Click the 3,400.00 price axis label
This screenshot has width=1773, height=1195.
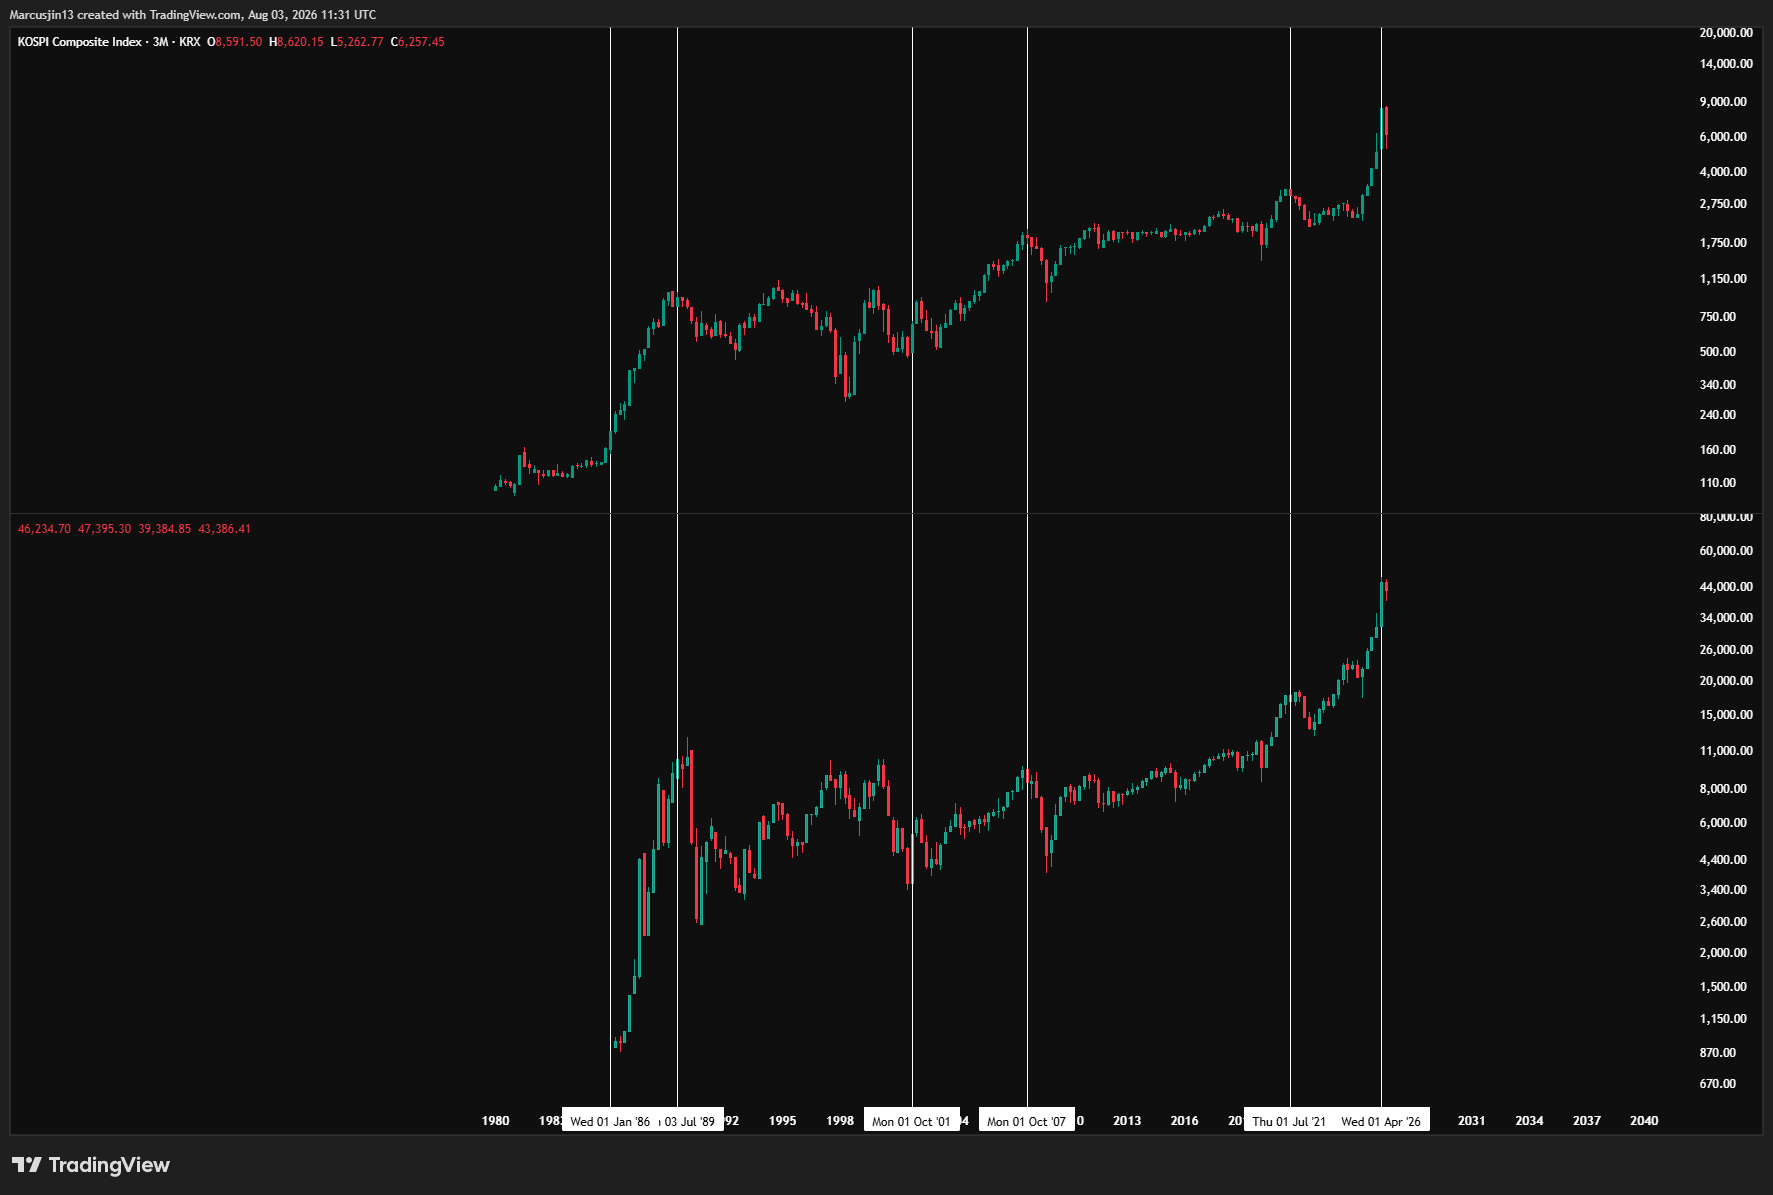click(x=1725, y=890)
